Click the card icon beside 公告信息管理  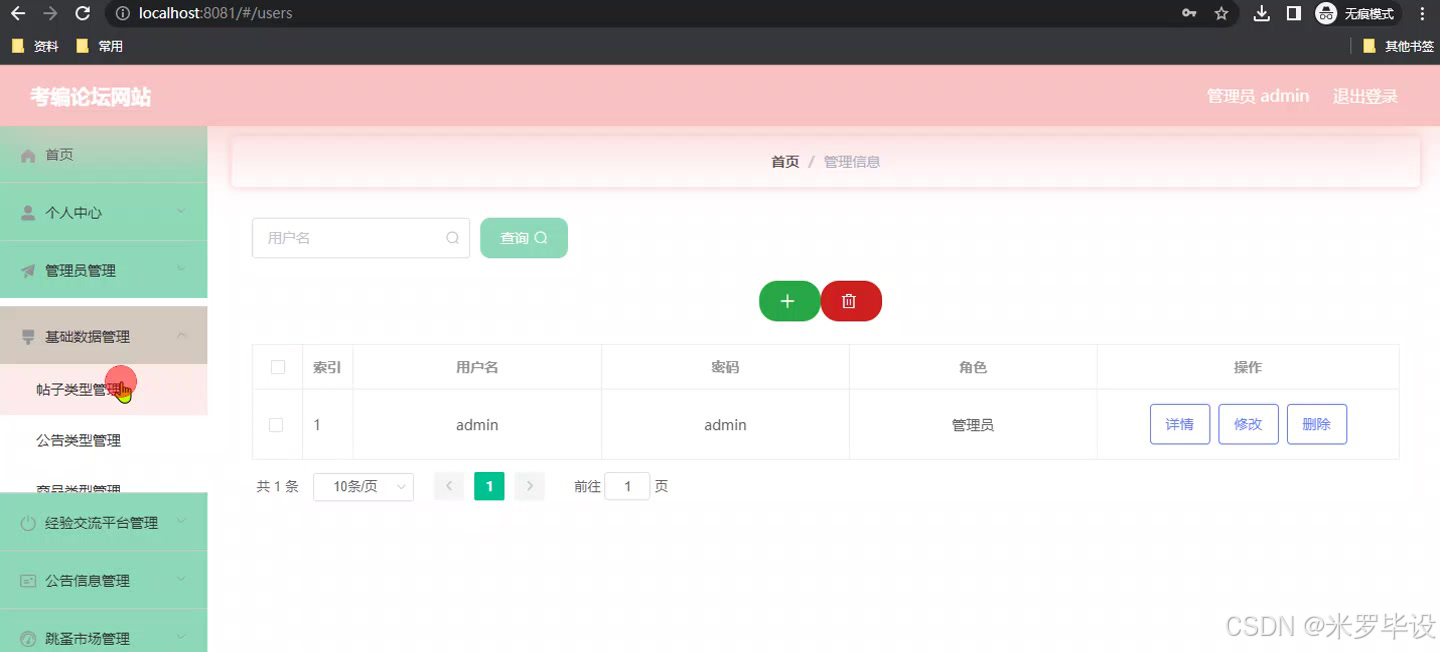click(28, 581)
